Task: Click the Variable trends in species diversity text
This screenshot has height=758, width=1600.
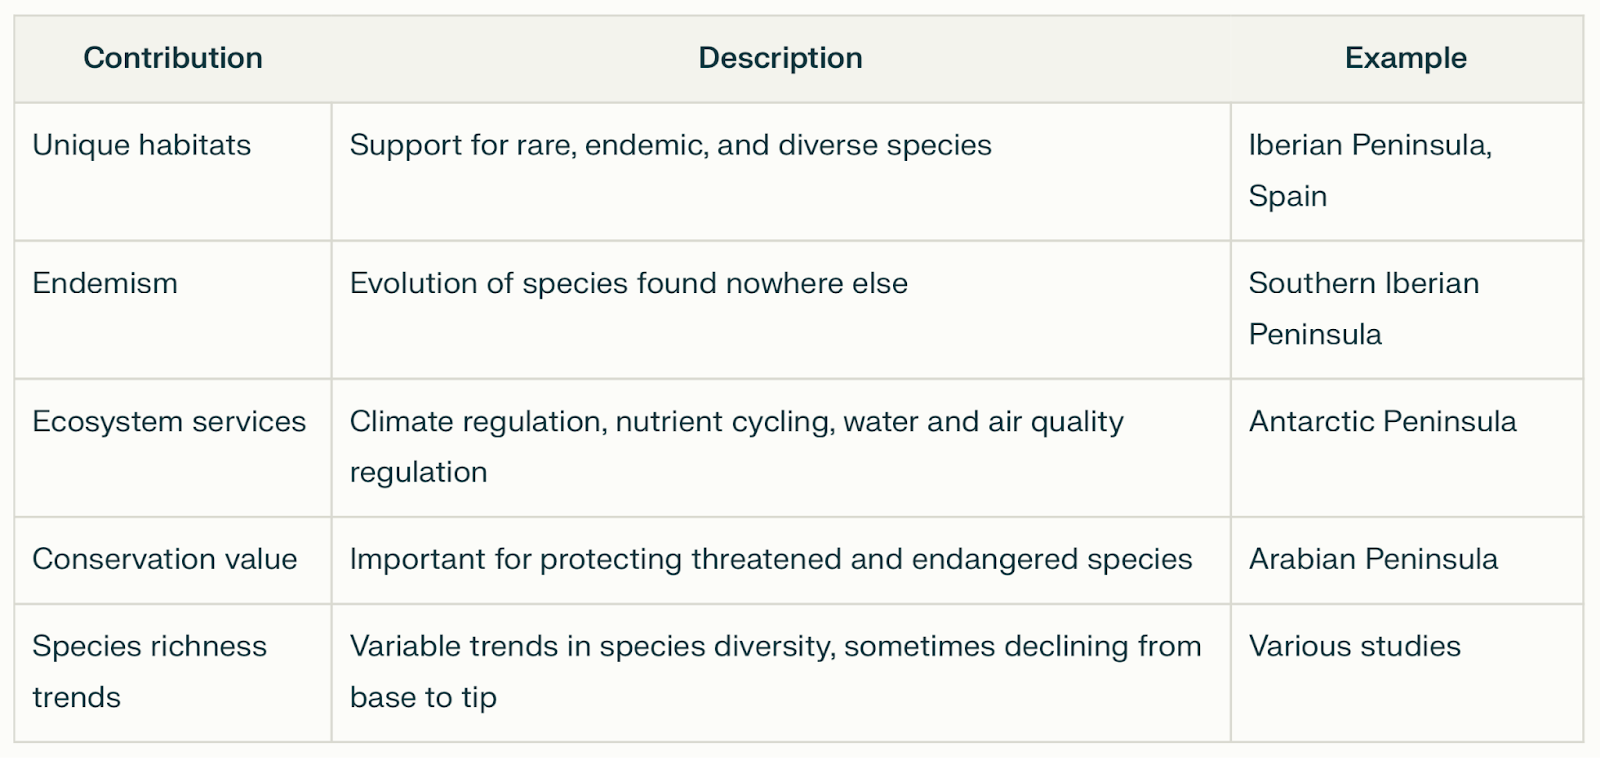Action: pos(776,646)
